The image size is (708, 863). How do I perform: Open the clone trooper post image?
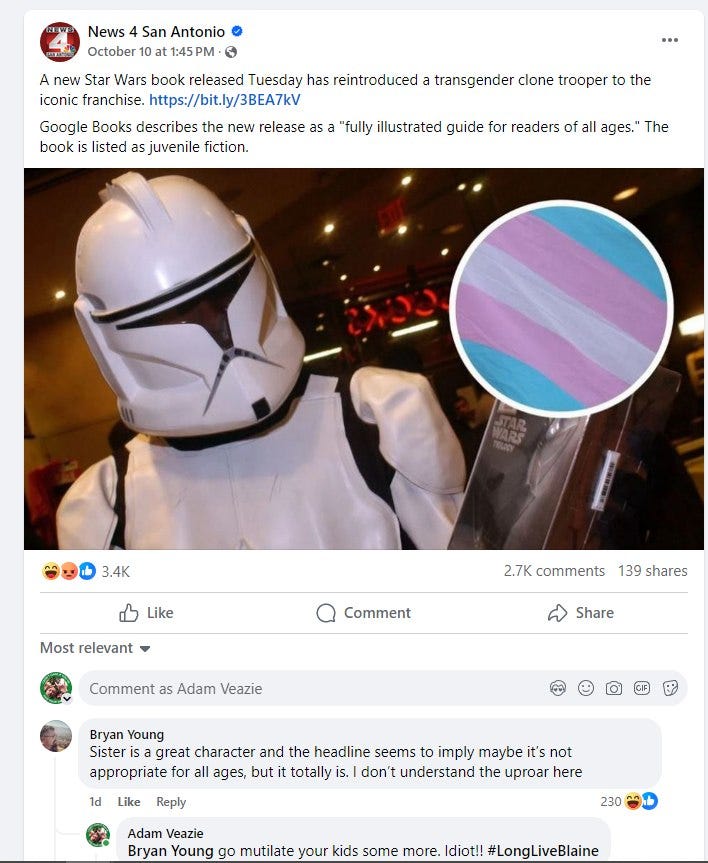[364, 359]
